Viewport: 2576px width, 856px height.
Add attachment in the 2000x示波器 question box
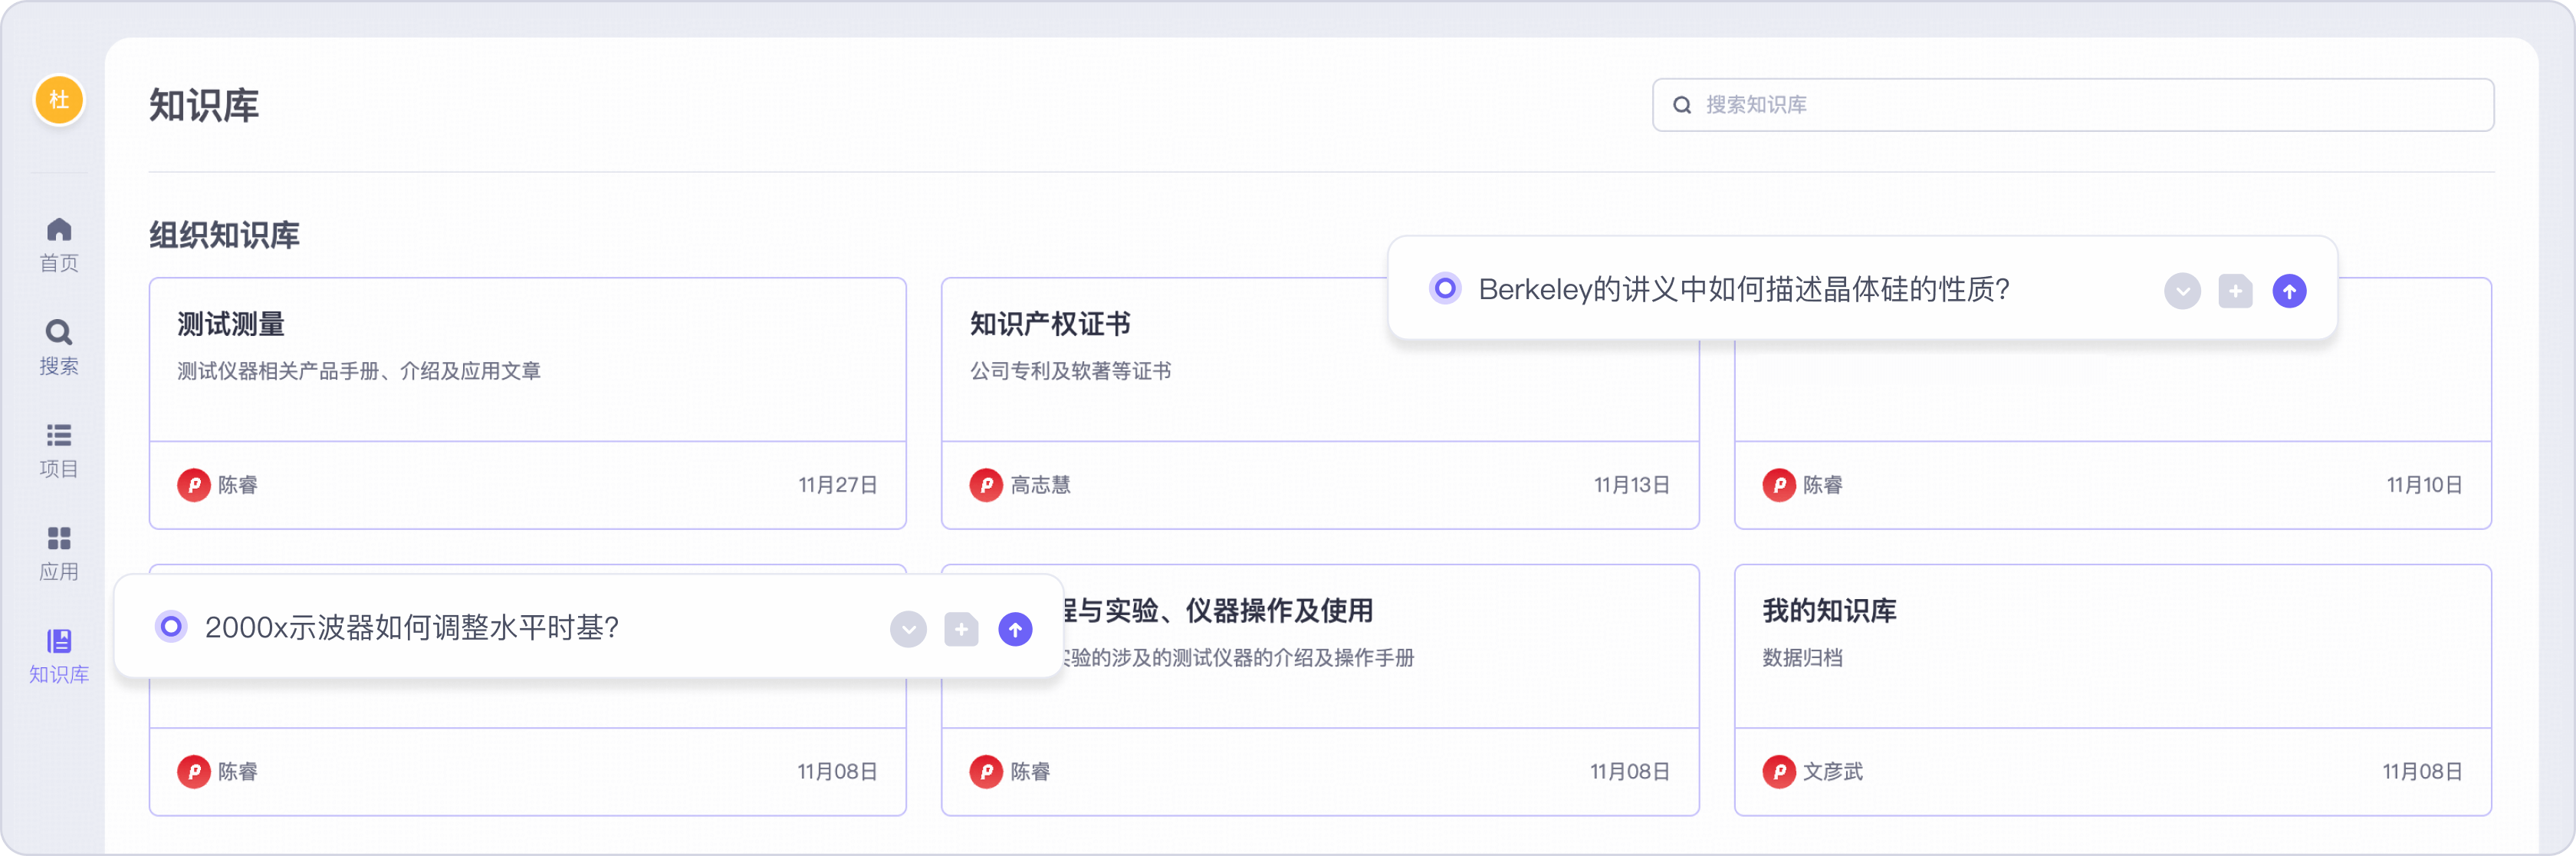click(x=961, y=629)
